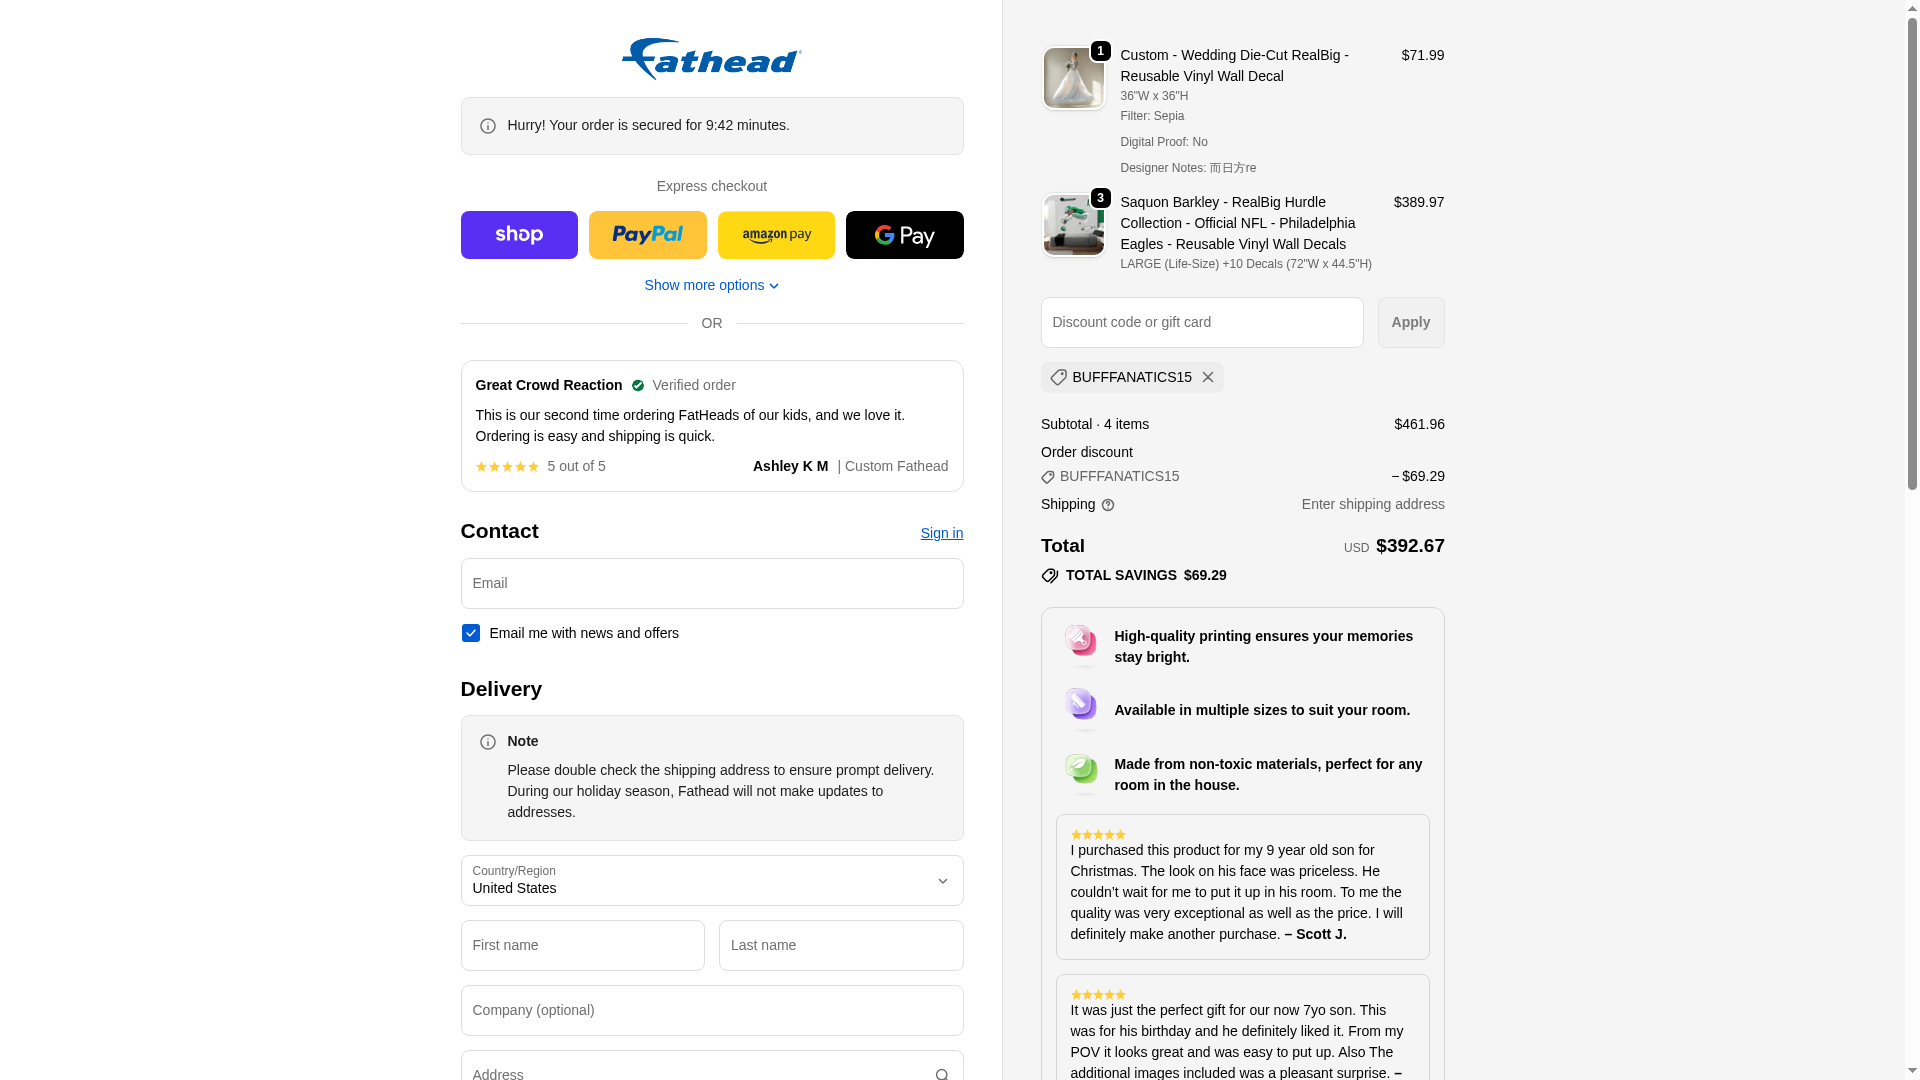Image resolution: width=1920 pixels, height=1080 pixels.
Task: Pay with Shop Pay button
Action: click(519, 235)
